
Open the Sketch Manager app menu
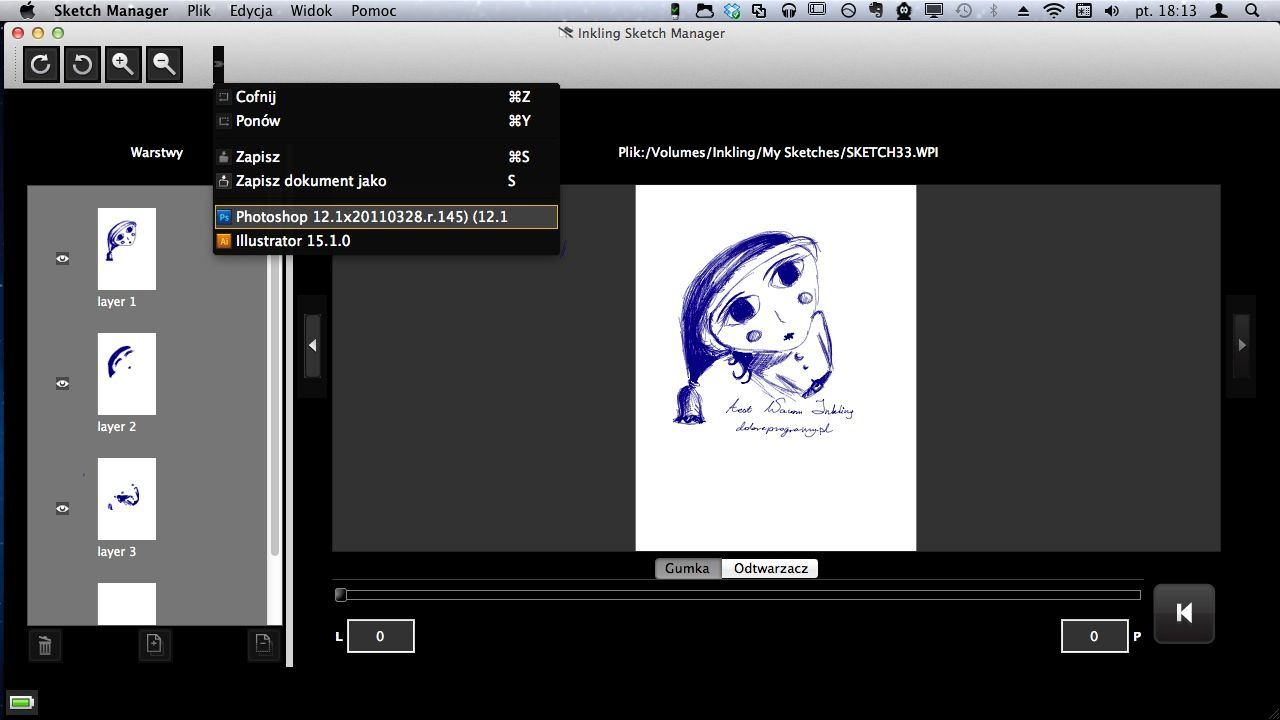111,11
